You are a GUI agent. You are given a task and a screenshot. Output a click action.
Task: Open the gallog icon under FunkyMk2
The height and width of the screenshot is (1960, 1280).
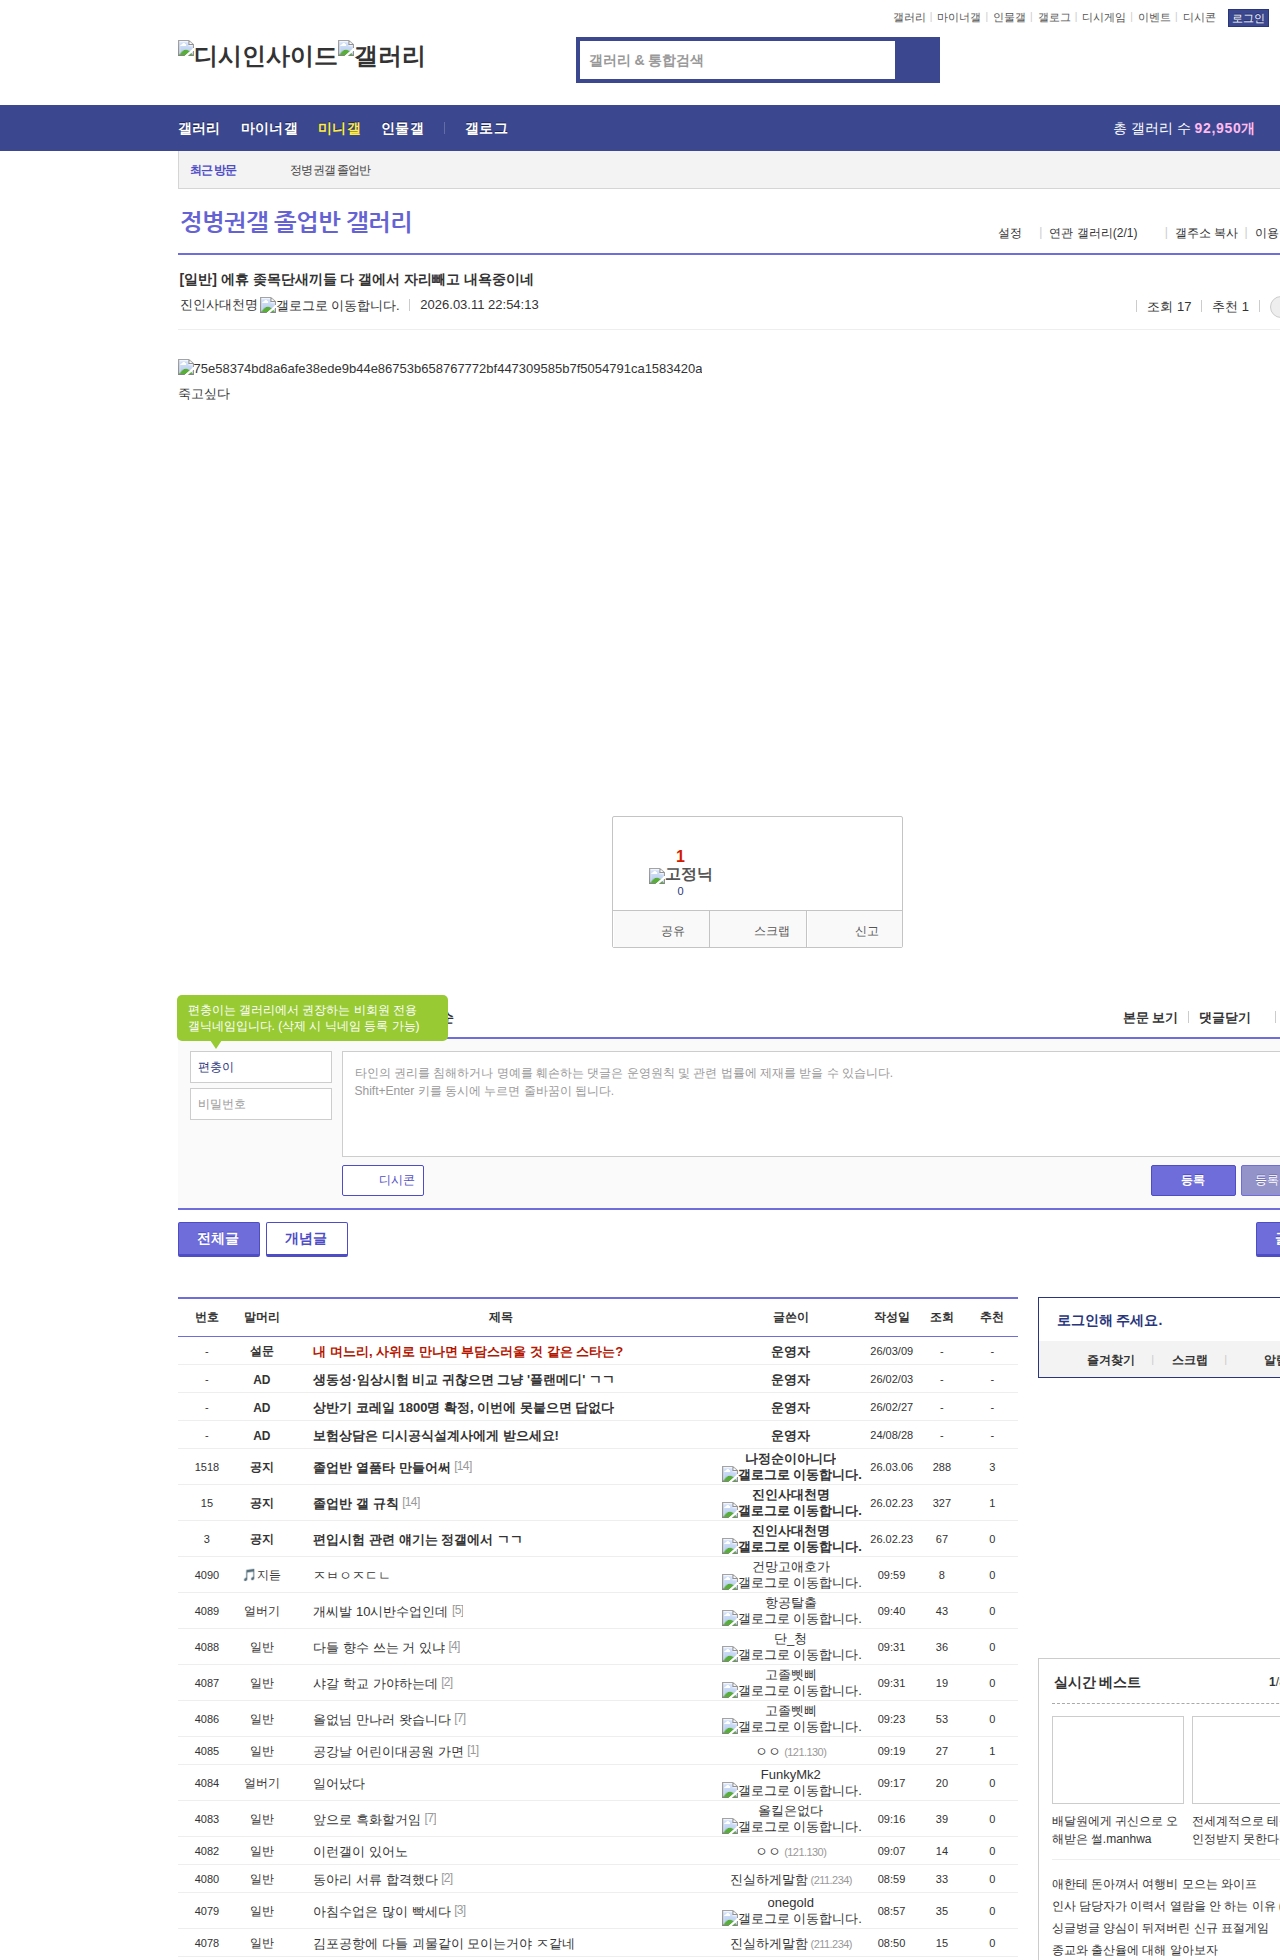point(792,1791)
